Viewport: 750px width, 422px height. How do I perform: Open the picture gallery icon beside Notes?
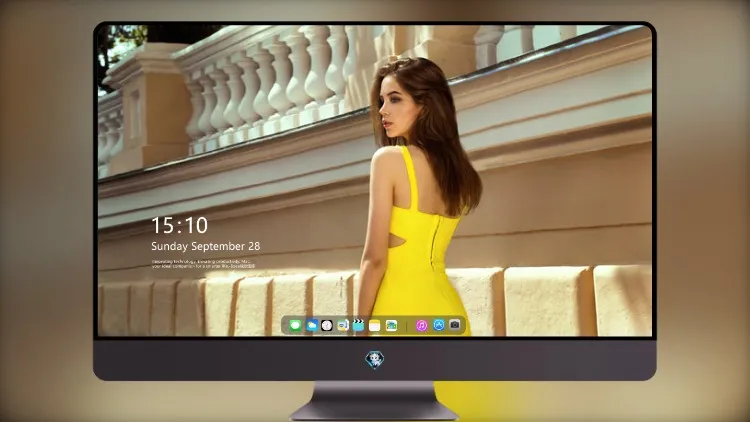391,326
